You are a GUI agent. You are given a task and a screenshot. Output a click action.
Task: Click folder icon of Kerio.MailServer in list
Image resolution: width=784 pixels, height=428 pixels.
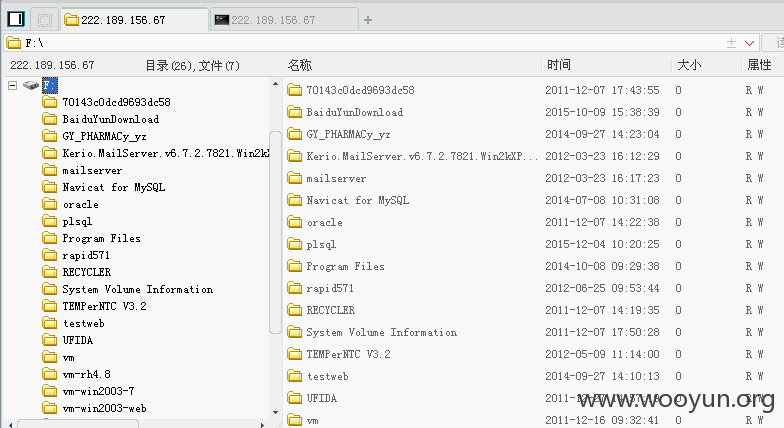[294, 156]
